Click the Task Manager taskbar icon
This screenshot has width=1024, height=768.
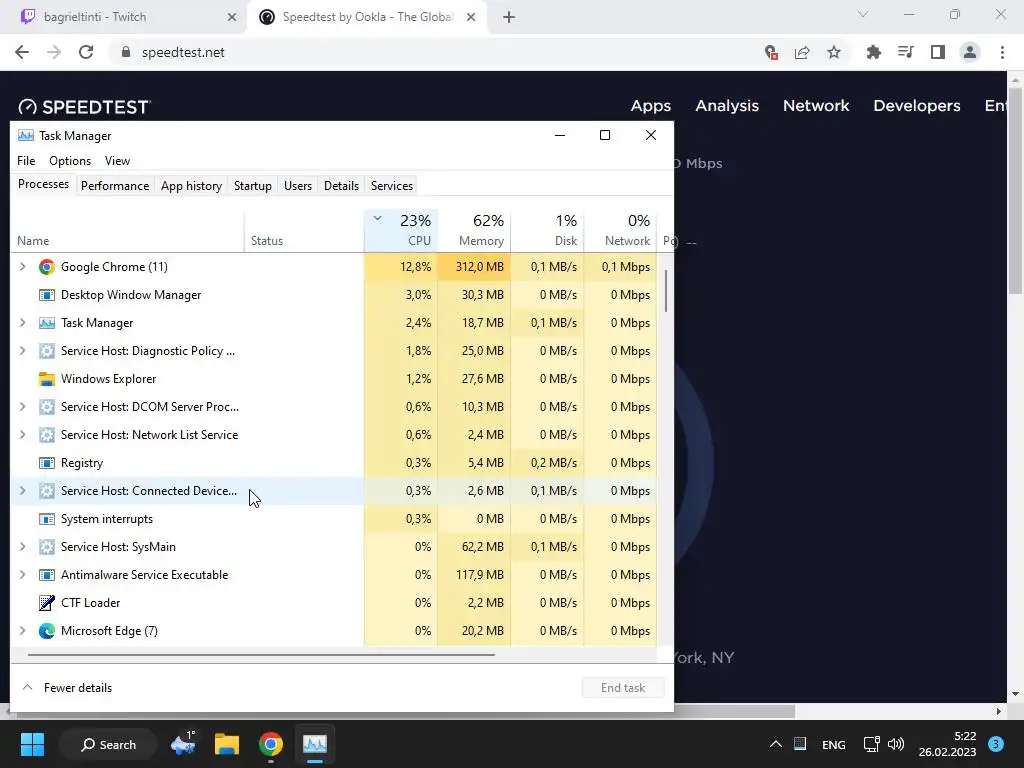point(315,744)
